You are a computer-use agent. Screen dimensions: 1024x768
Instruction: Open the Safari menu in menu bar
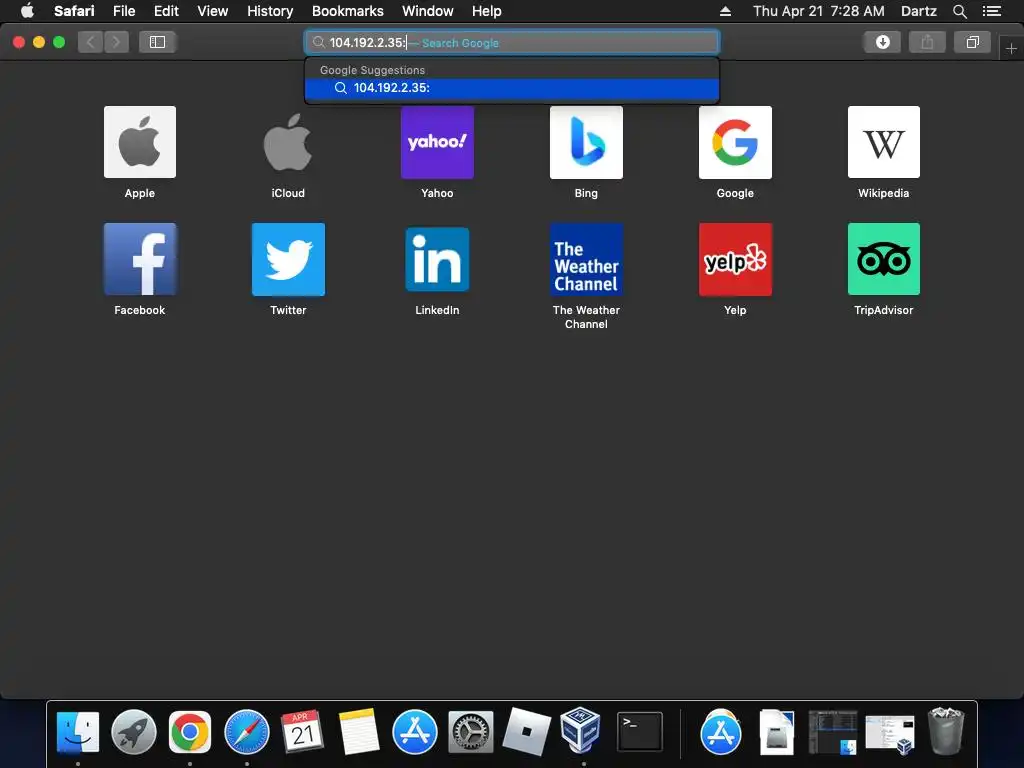(x=74, y=11)
